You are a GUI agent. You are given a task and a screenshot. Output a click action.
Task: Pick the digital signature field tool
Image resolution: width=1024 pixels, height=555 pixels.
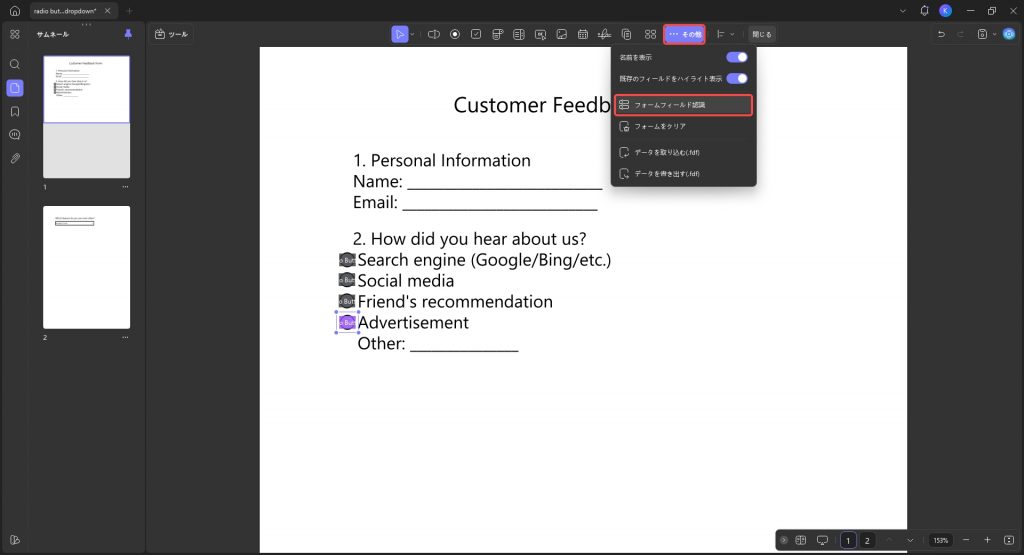click(x=604, y=34)
